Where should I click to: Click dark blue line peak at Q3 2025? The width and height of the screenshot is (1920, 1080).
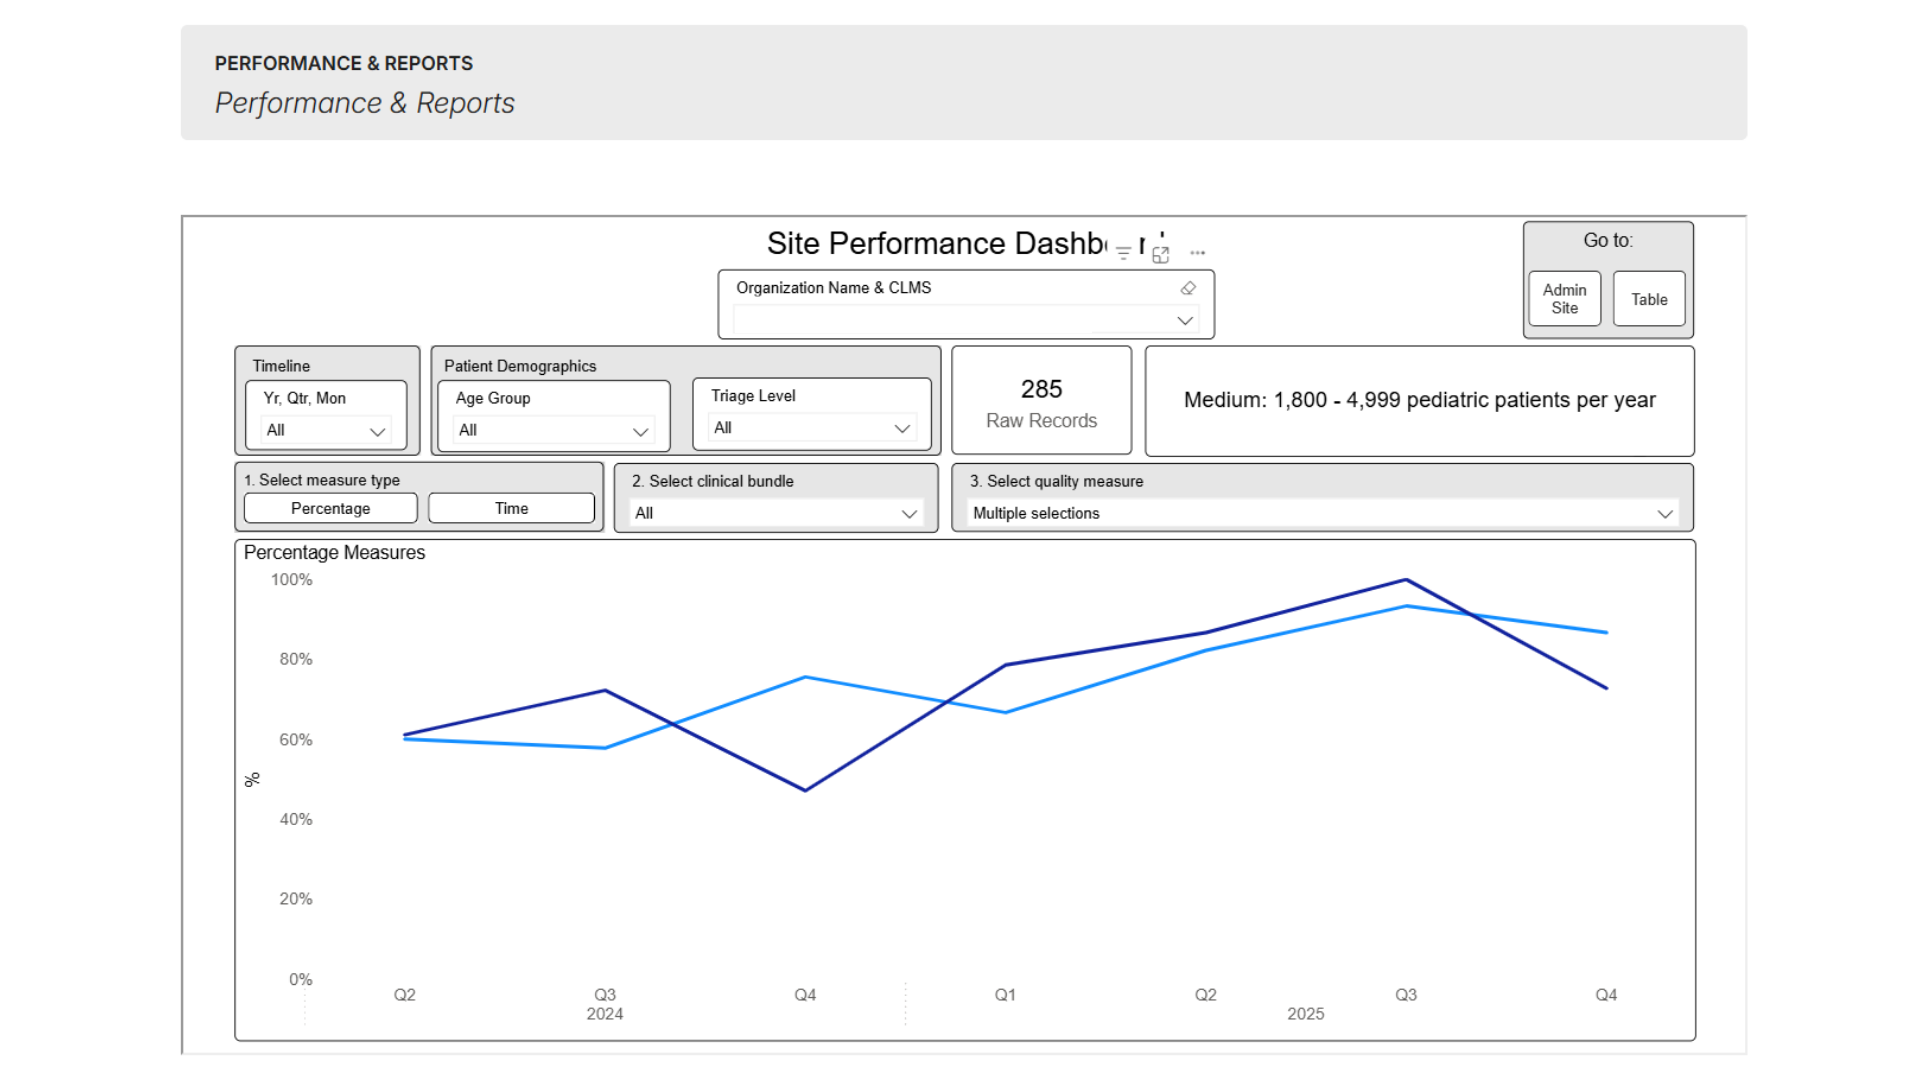[x=1406, y=580]
